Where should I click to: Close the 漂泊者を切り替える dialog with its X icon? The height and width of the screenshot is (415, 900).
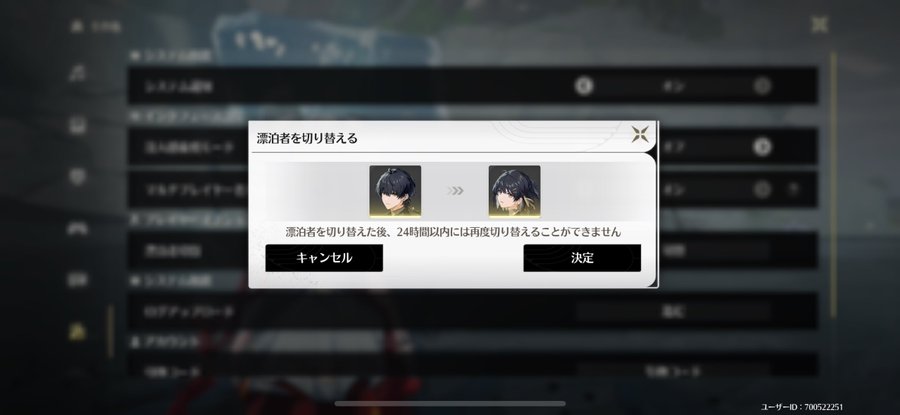(x=640, y=135)
